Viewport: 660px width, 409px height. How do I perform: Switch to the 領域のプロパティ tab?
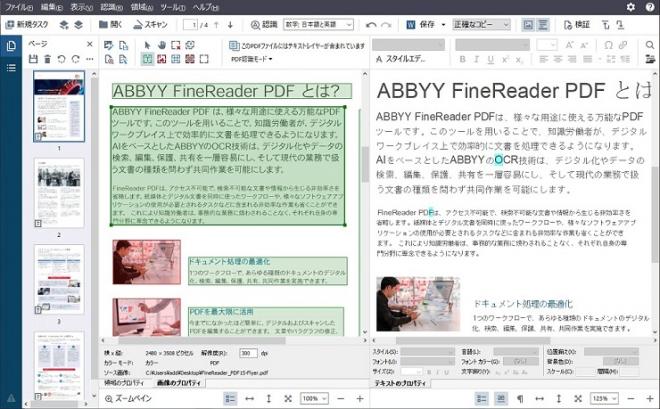[124, 383]
